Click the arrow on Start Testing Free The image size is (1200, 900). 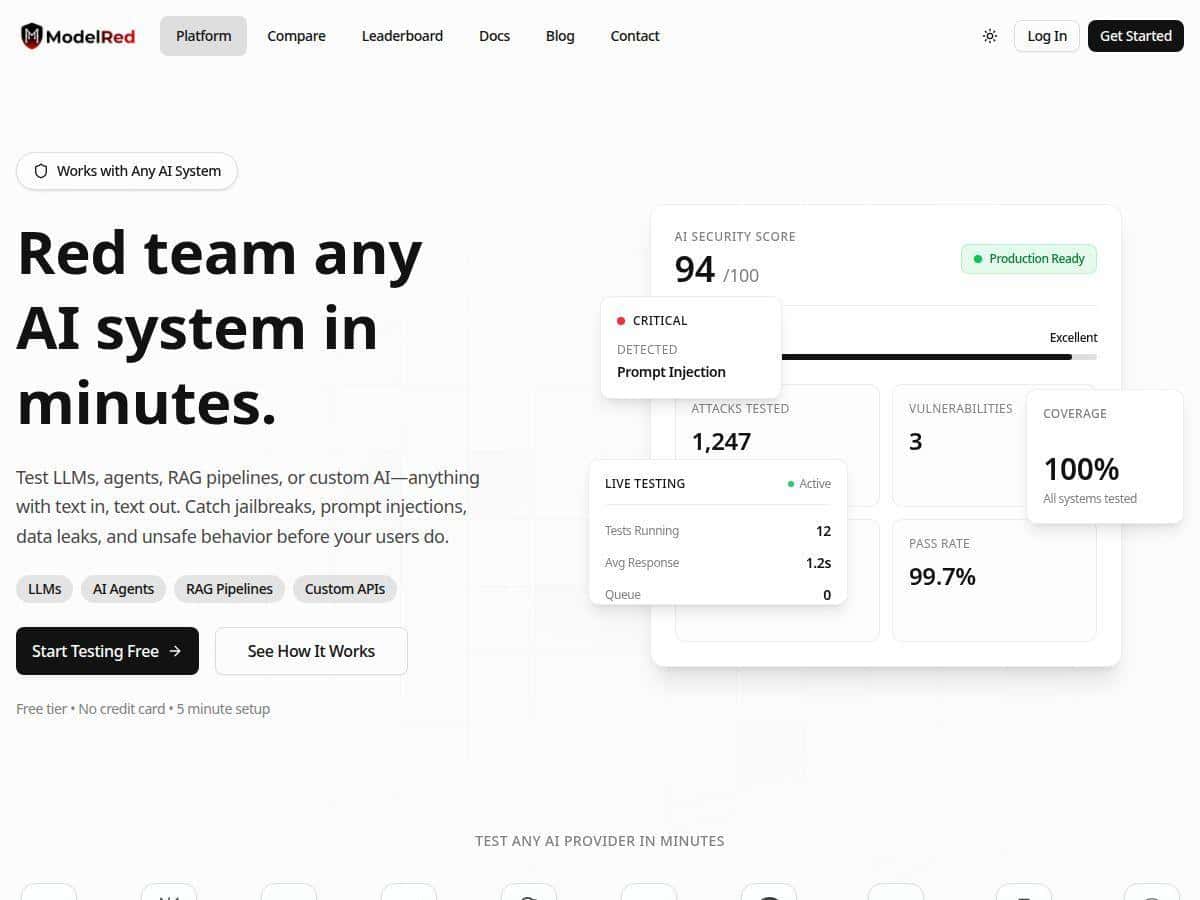click(x=175, y=651)
